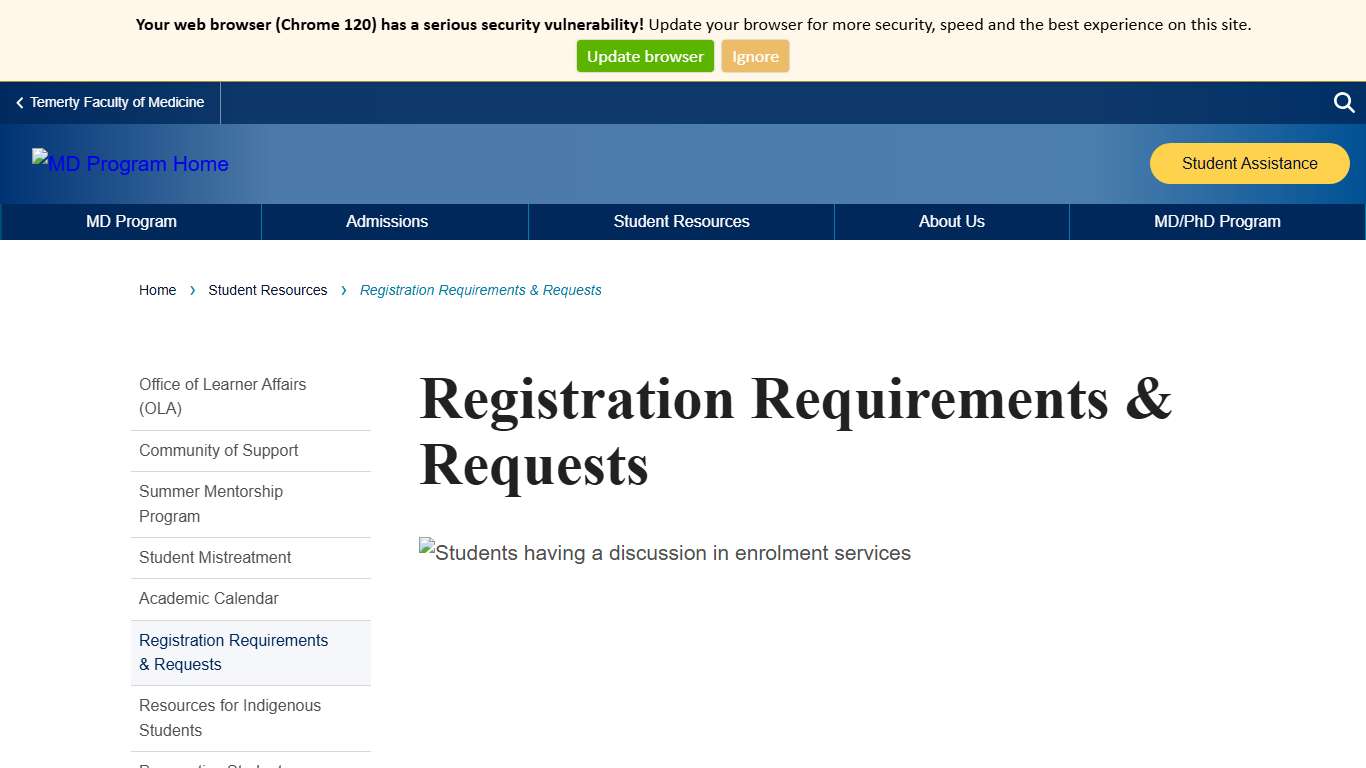This screenshot has height=768, width=1366.
Task: Select Office of Learner Affairs (OLA) sidebar item
Action: click(x=222, y=396)
